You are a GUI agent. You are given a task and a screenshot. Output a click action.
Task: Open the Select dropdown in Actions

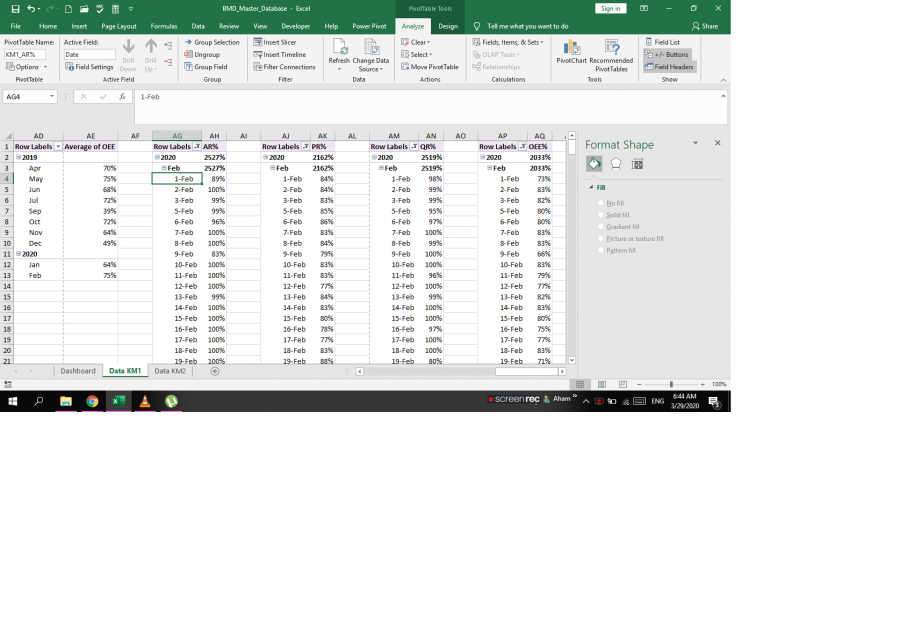pyautogui.click(x=417, y=55)
